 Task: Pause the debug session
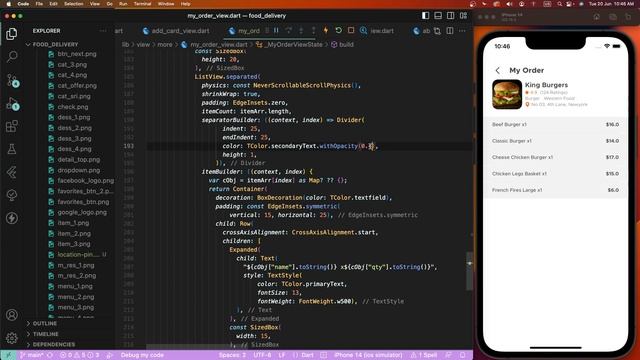coord(276,31)
